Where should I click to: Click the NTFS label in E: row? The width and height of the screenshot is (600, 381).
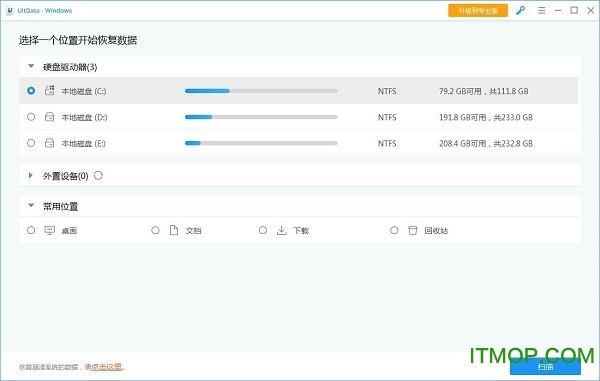(387, 143)
